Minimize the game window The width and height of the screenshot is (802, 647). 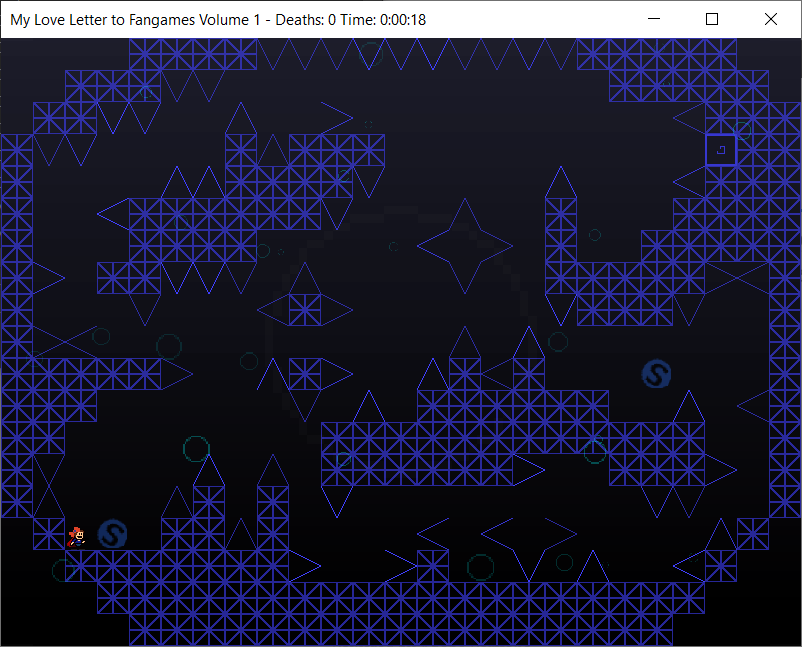(654, 19)
